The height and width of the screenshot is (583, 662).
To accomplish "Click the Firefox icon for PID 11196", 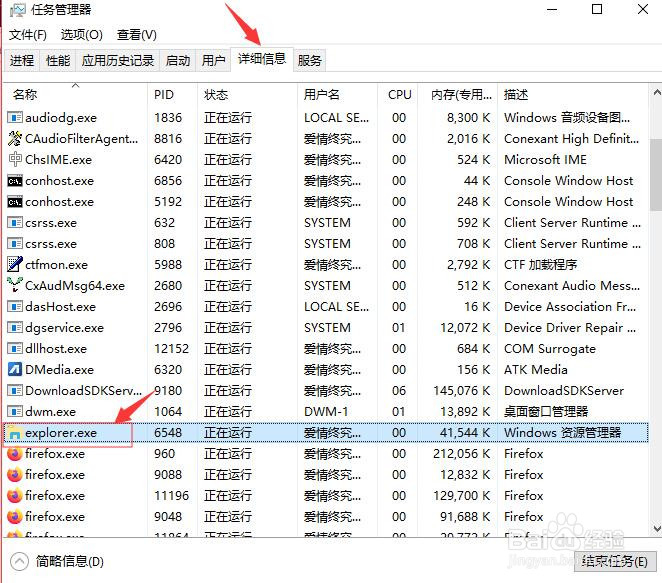I will tap(15, 496).
